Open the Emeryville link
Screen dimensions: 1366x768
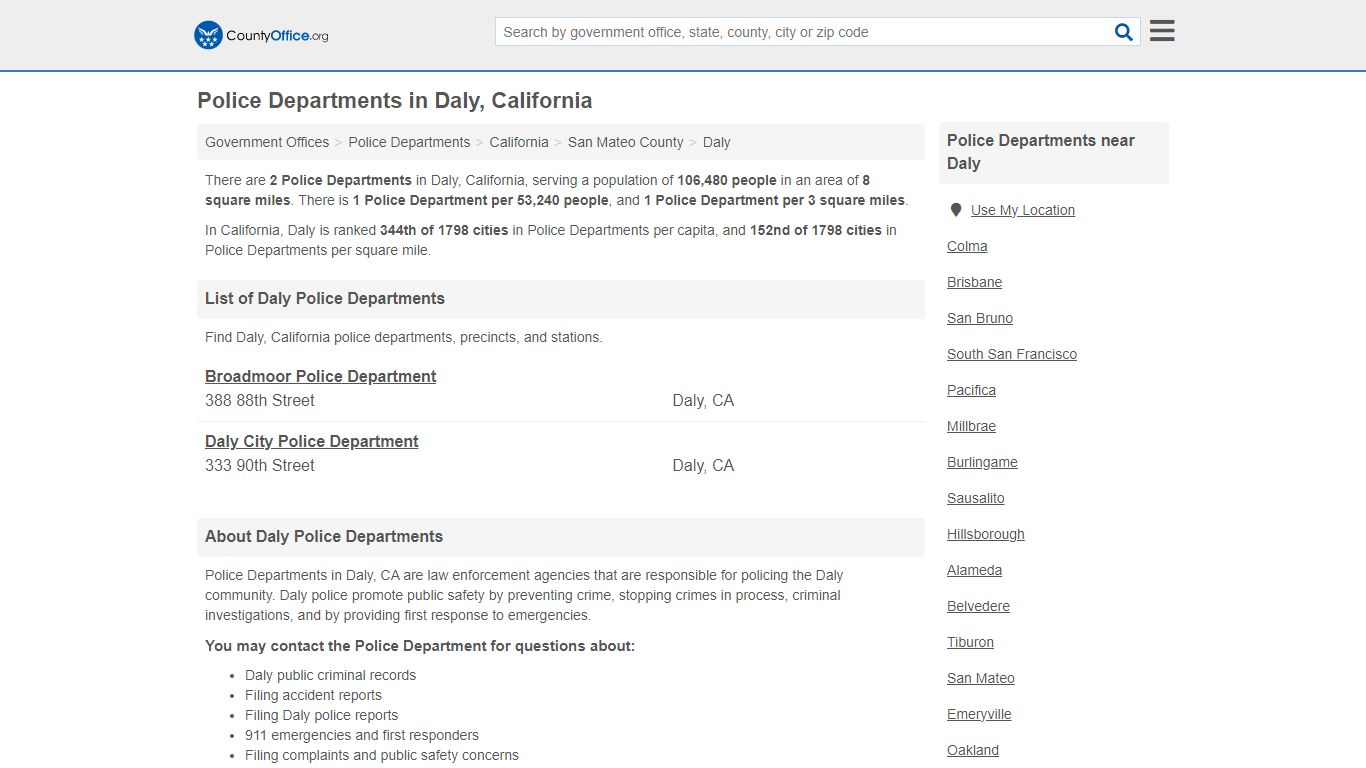coord(980,714)
